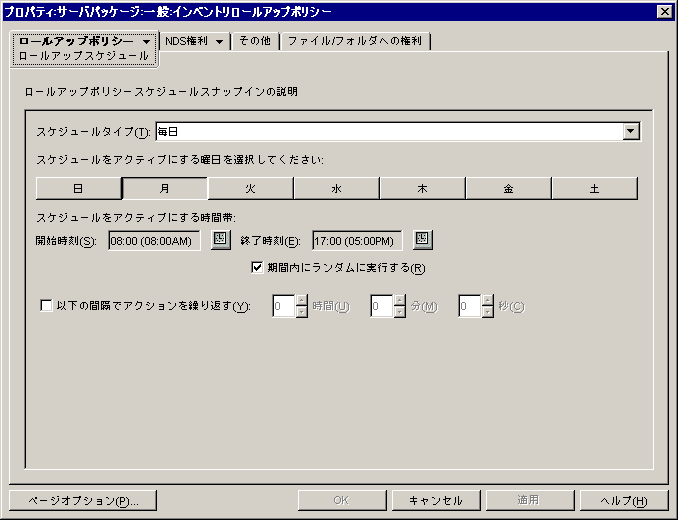678x520 pixels.
Task: Decrease the 時間 spinner value
Action: pos(302,311)
